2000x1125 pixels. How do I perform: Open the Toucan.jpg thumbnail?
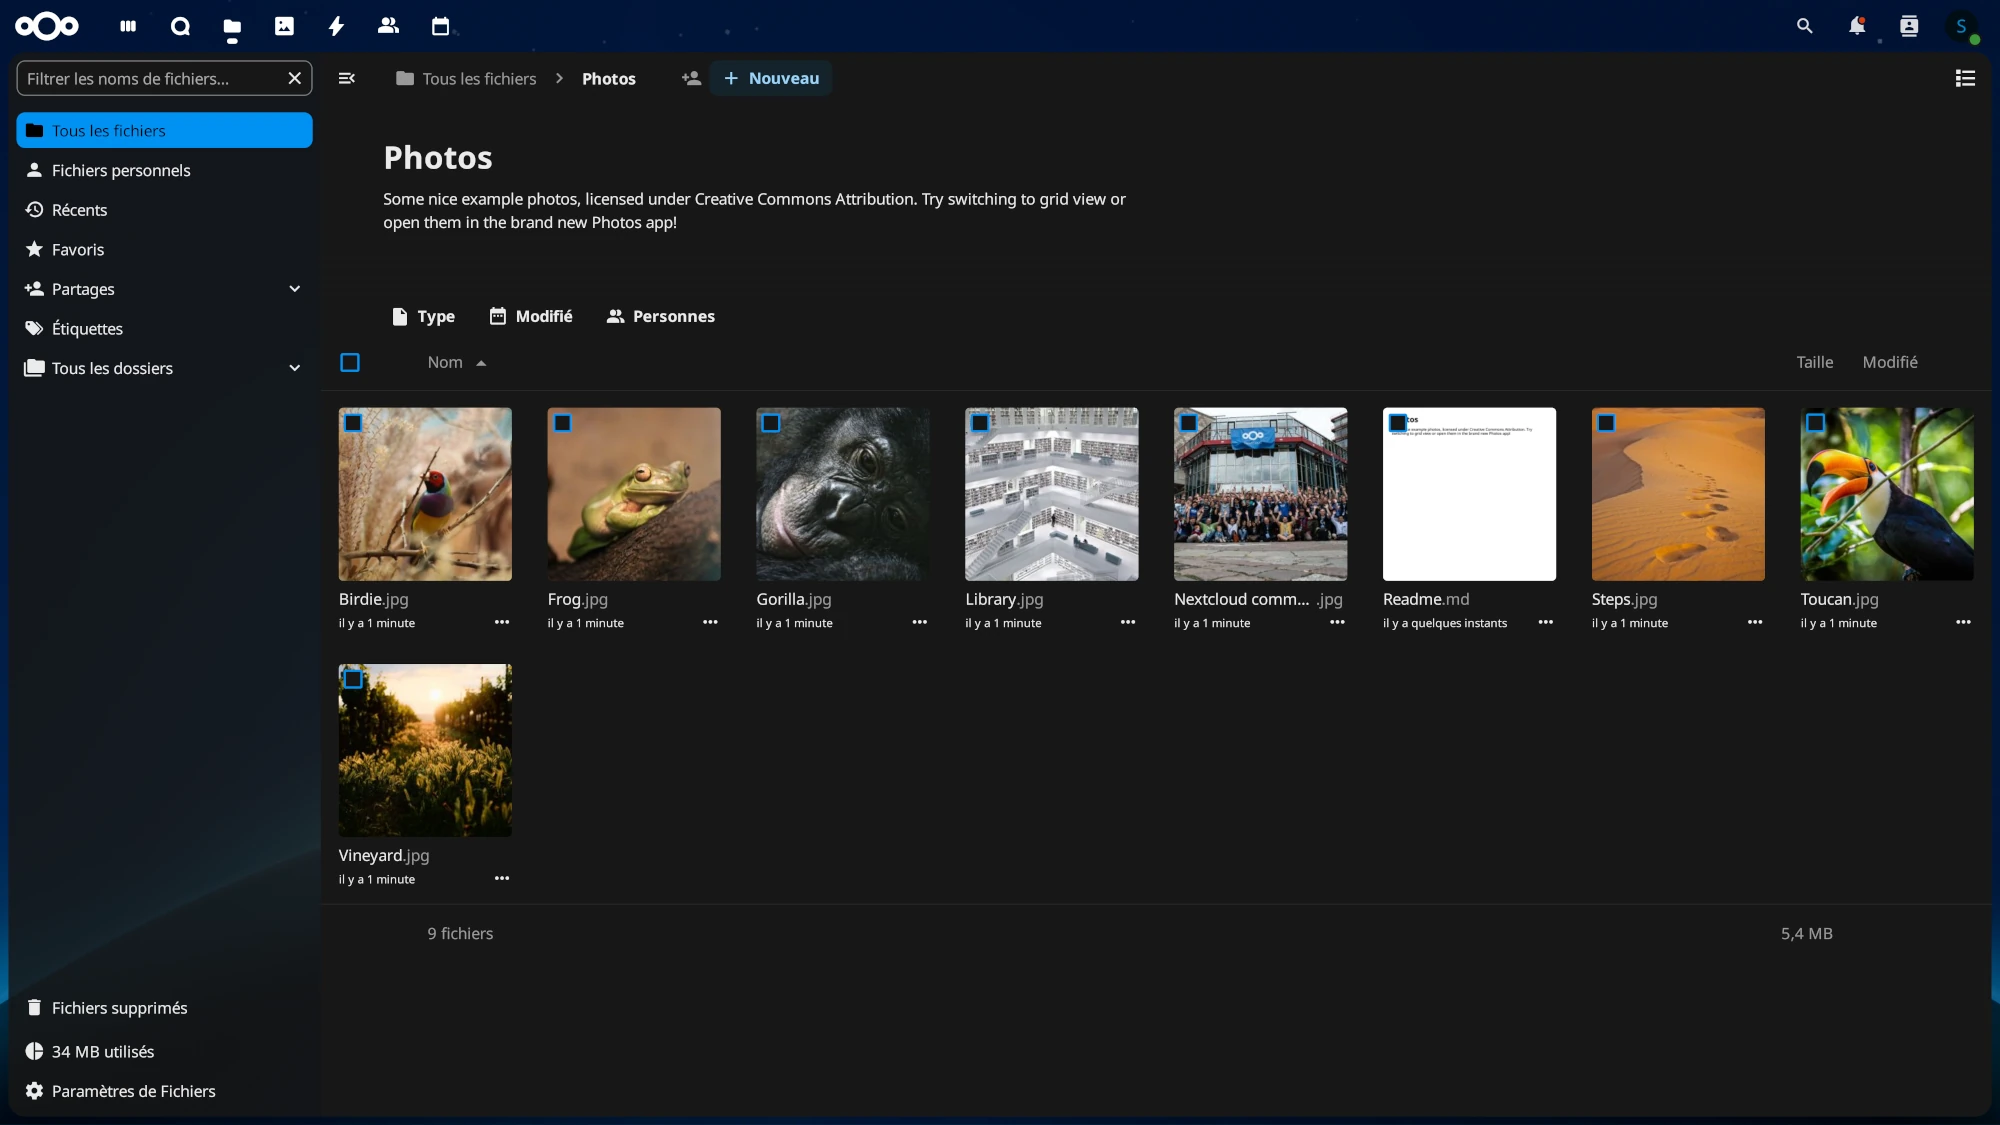point(1887,494)
